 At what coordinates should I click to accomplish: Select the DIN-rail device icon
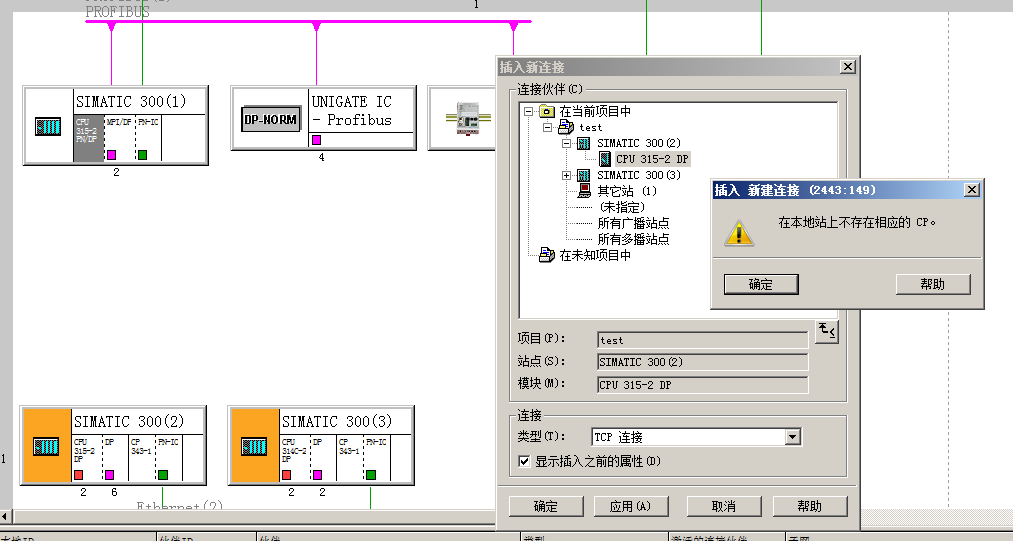[468, 118]
